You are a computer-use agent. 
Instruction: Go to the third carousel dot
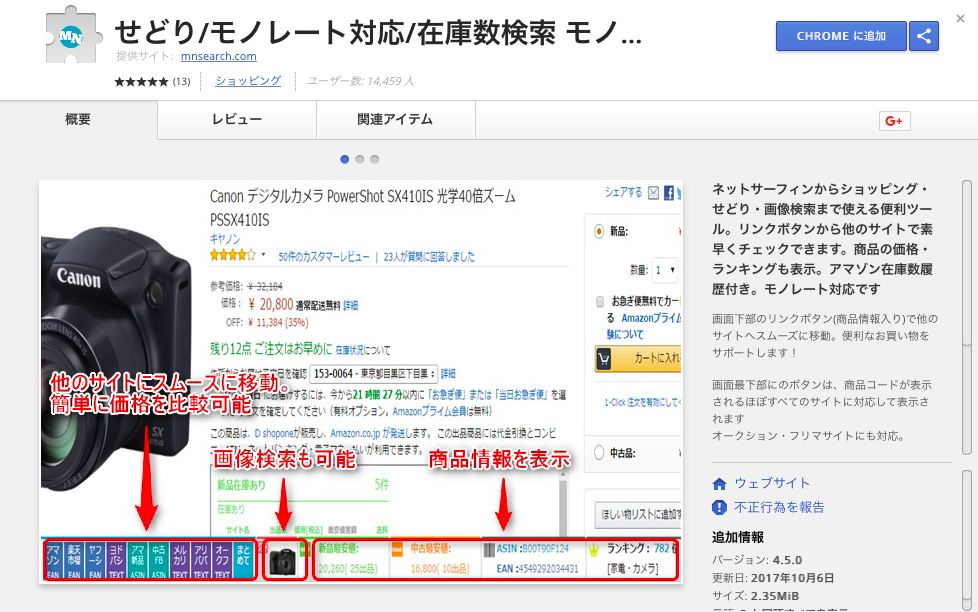[374, 159]
